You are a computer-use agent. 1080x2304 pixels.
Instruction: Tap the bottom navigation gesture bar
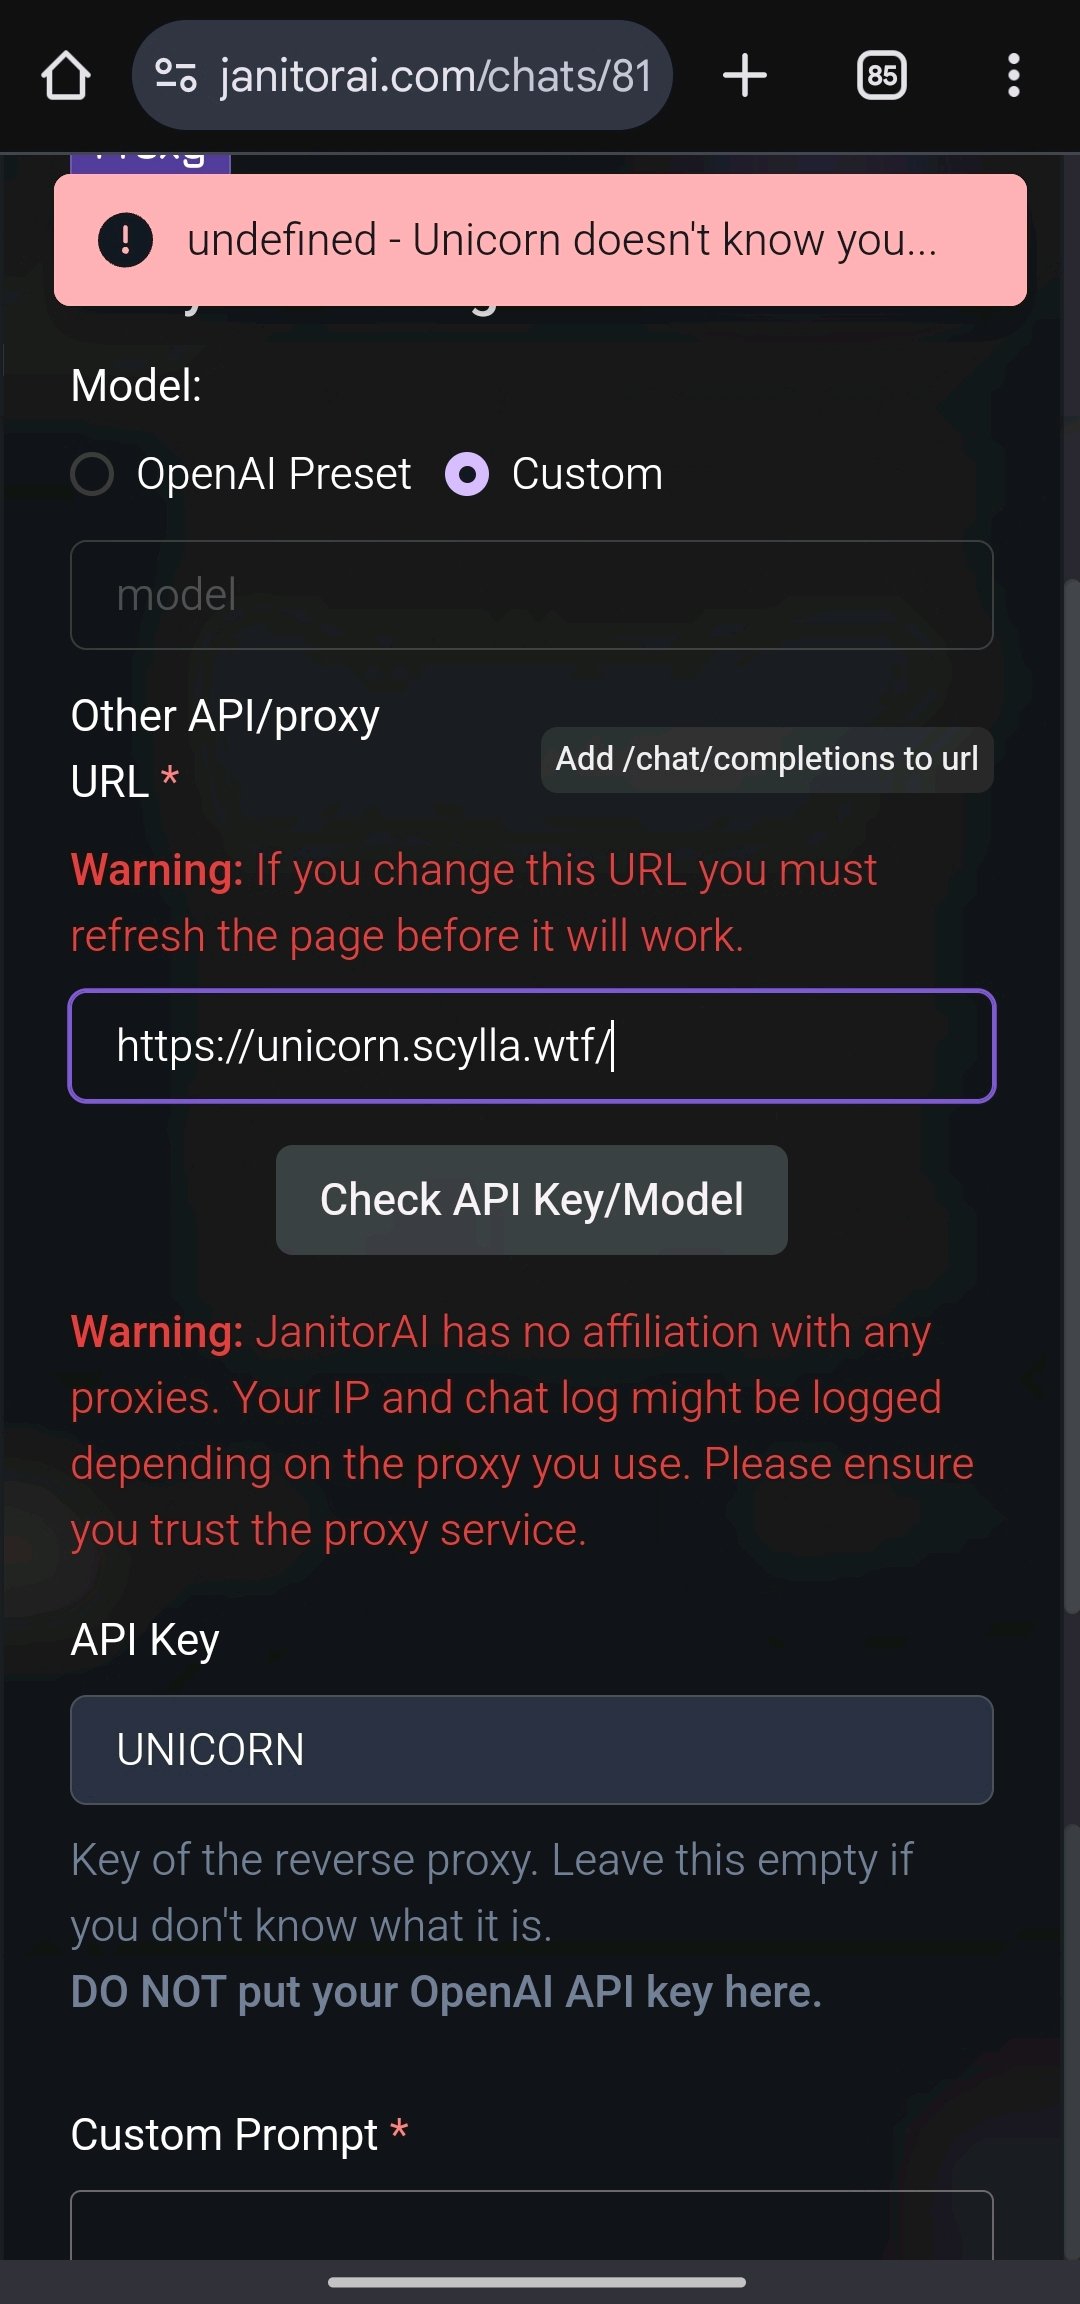[x=537, y=2282]
